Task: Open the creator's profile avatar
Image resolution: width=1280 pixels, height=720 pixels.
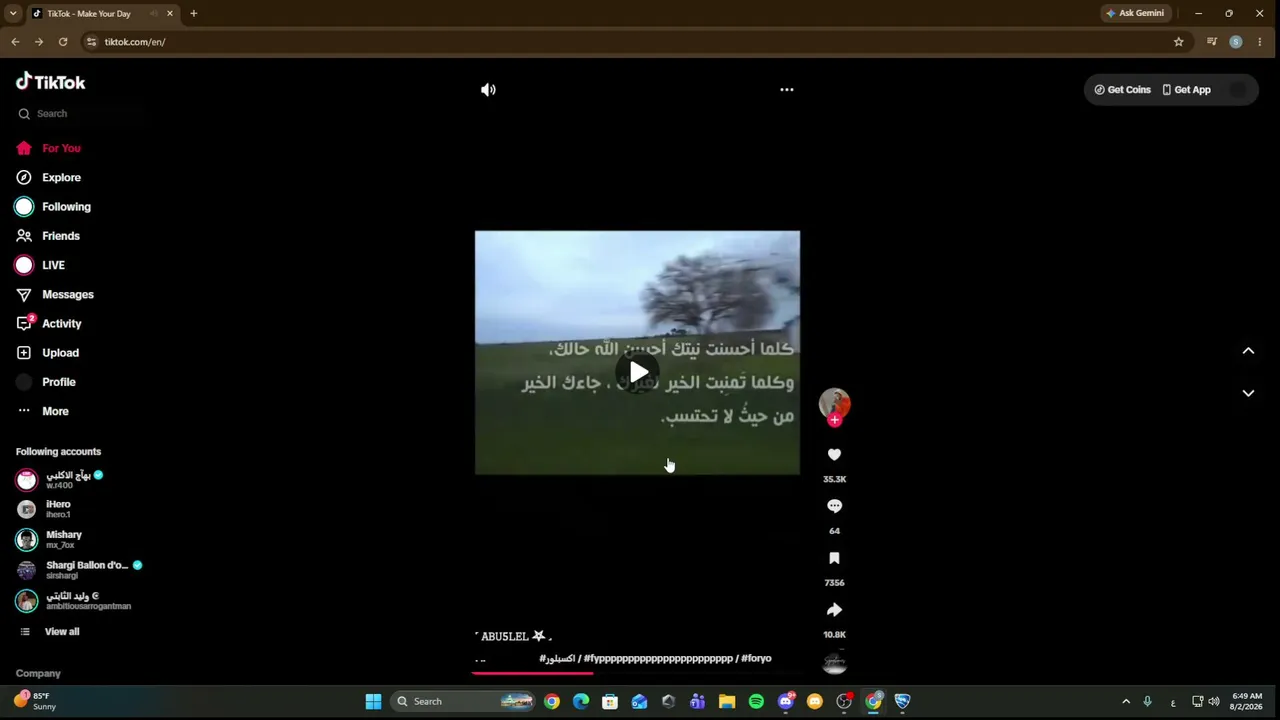Action: click(835, 403)
